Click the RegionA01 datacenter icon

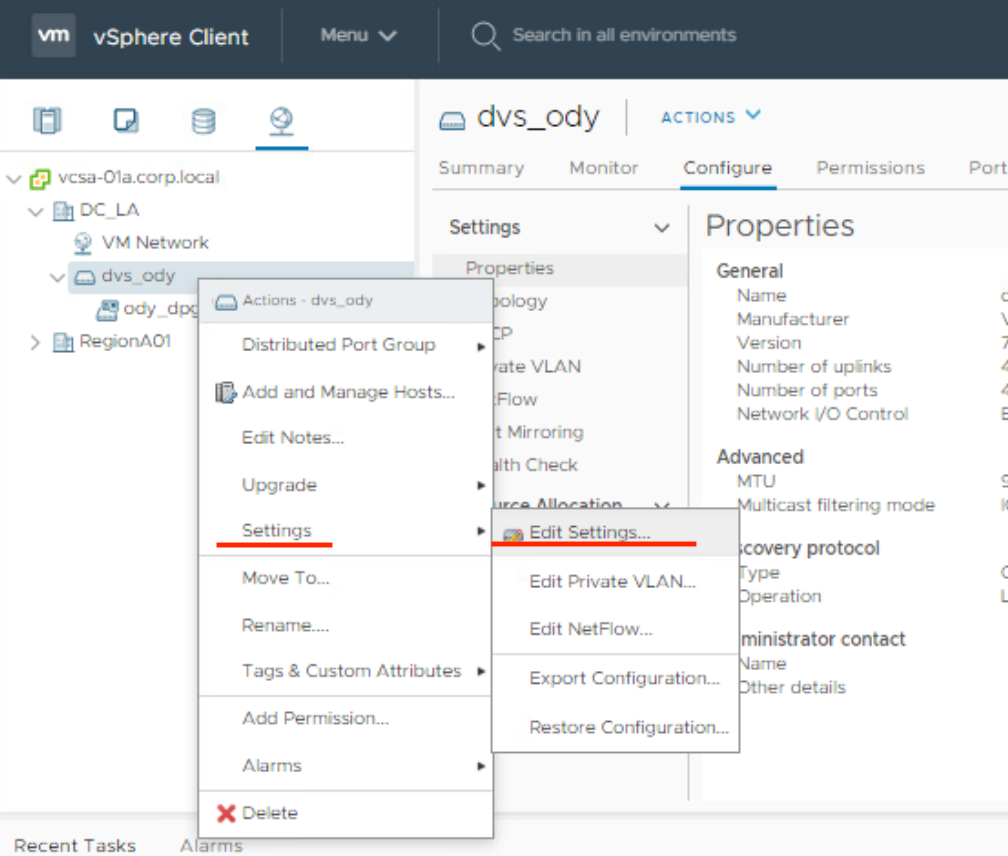63,342
